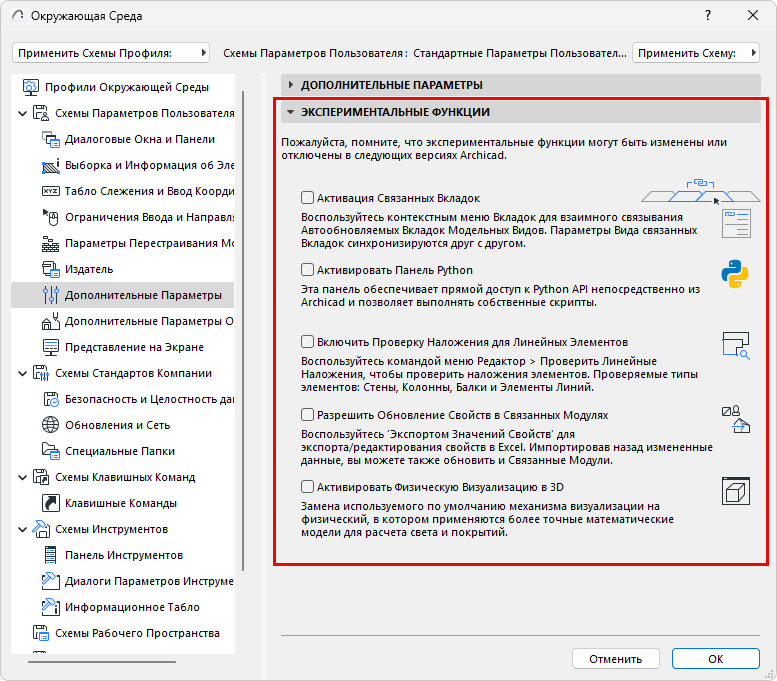
Task: Click the Диалоги Параметров Инструментов icon
Action: coord(51,581)
